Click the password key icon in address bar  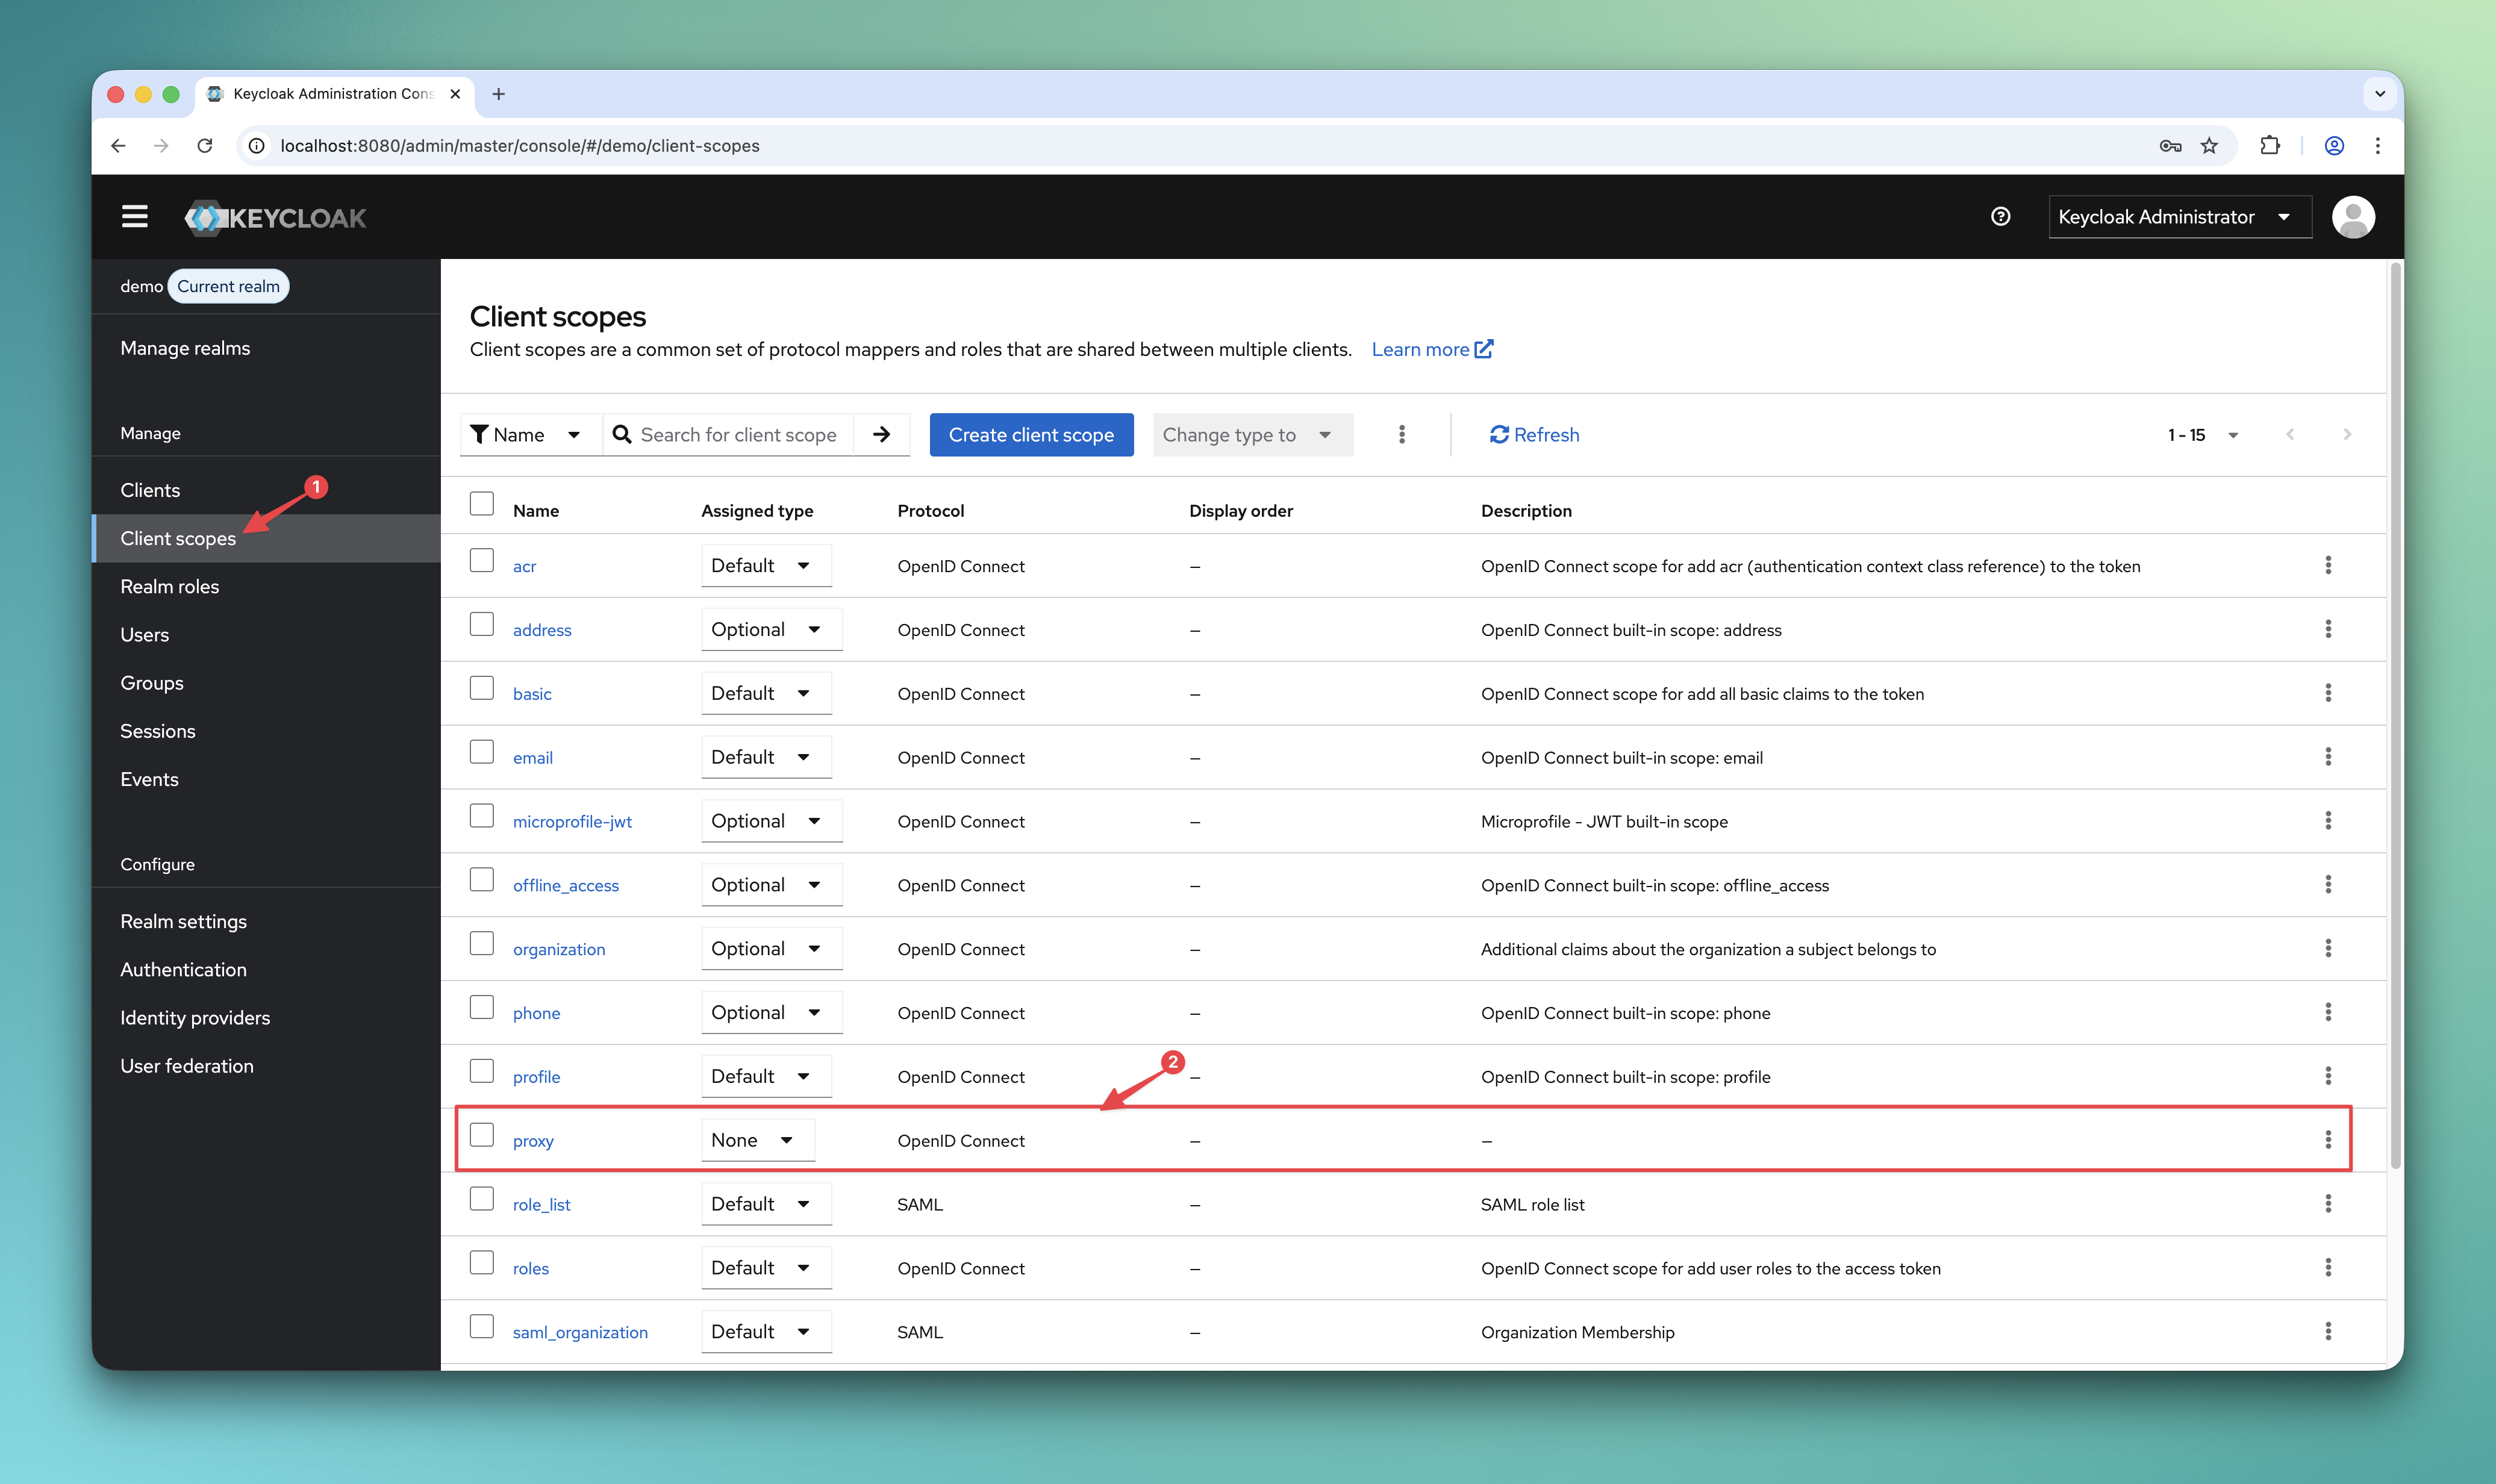click(2170, 146)
